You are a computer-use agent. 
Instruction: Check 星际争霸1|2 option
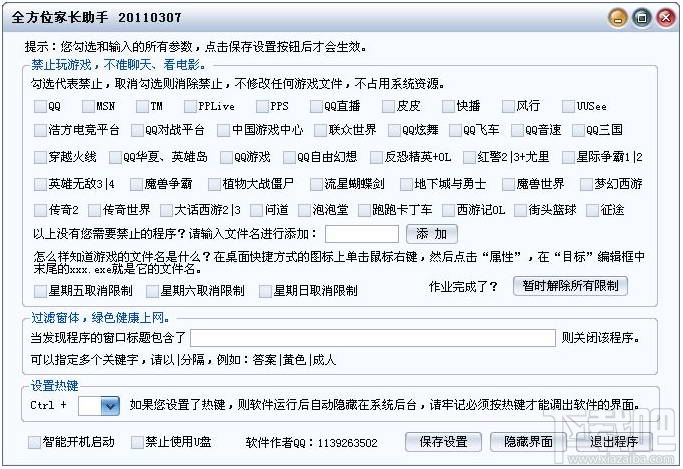pyautogui.click(x=568, y=157)
